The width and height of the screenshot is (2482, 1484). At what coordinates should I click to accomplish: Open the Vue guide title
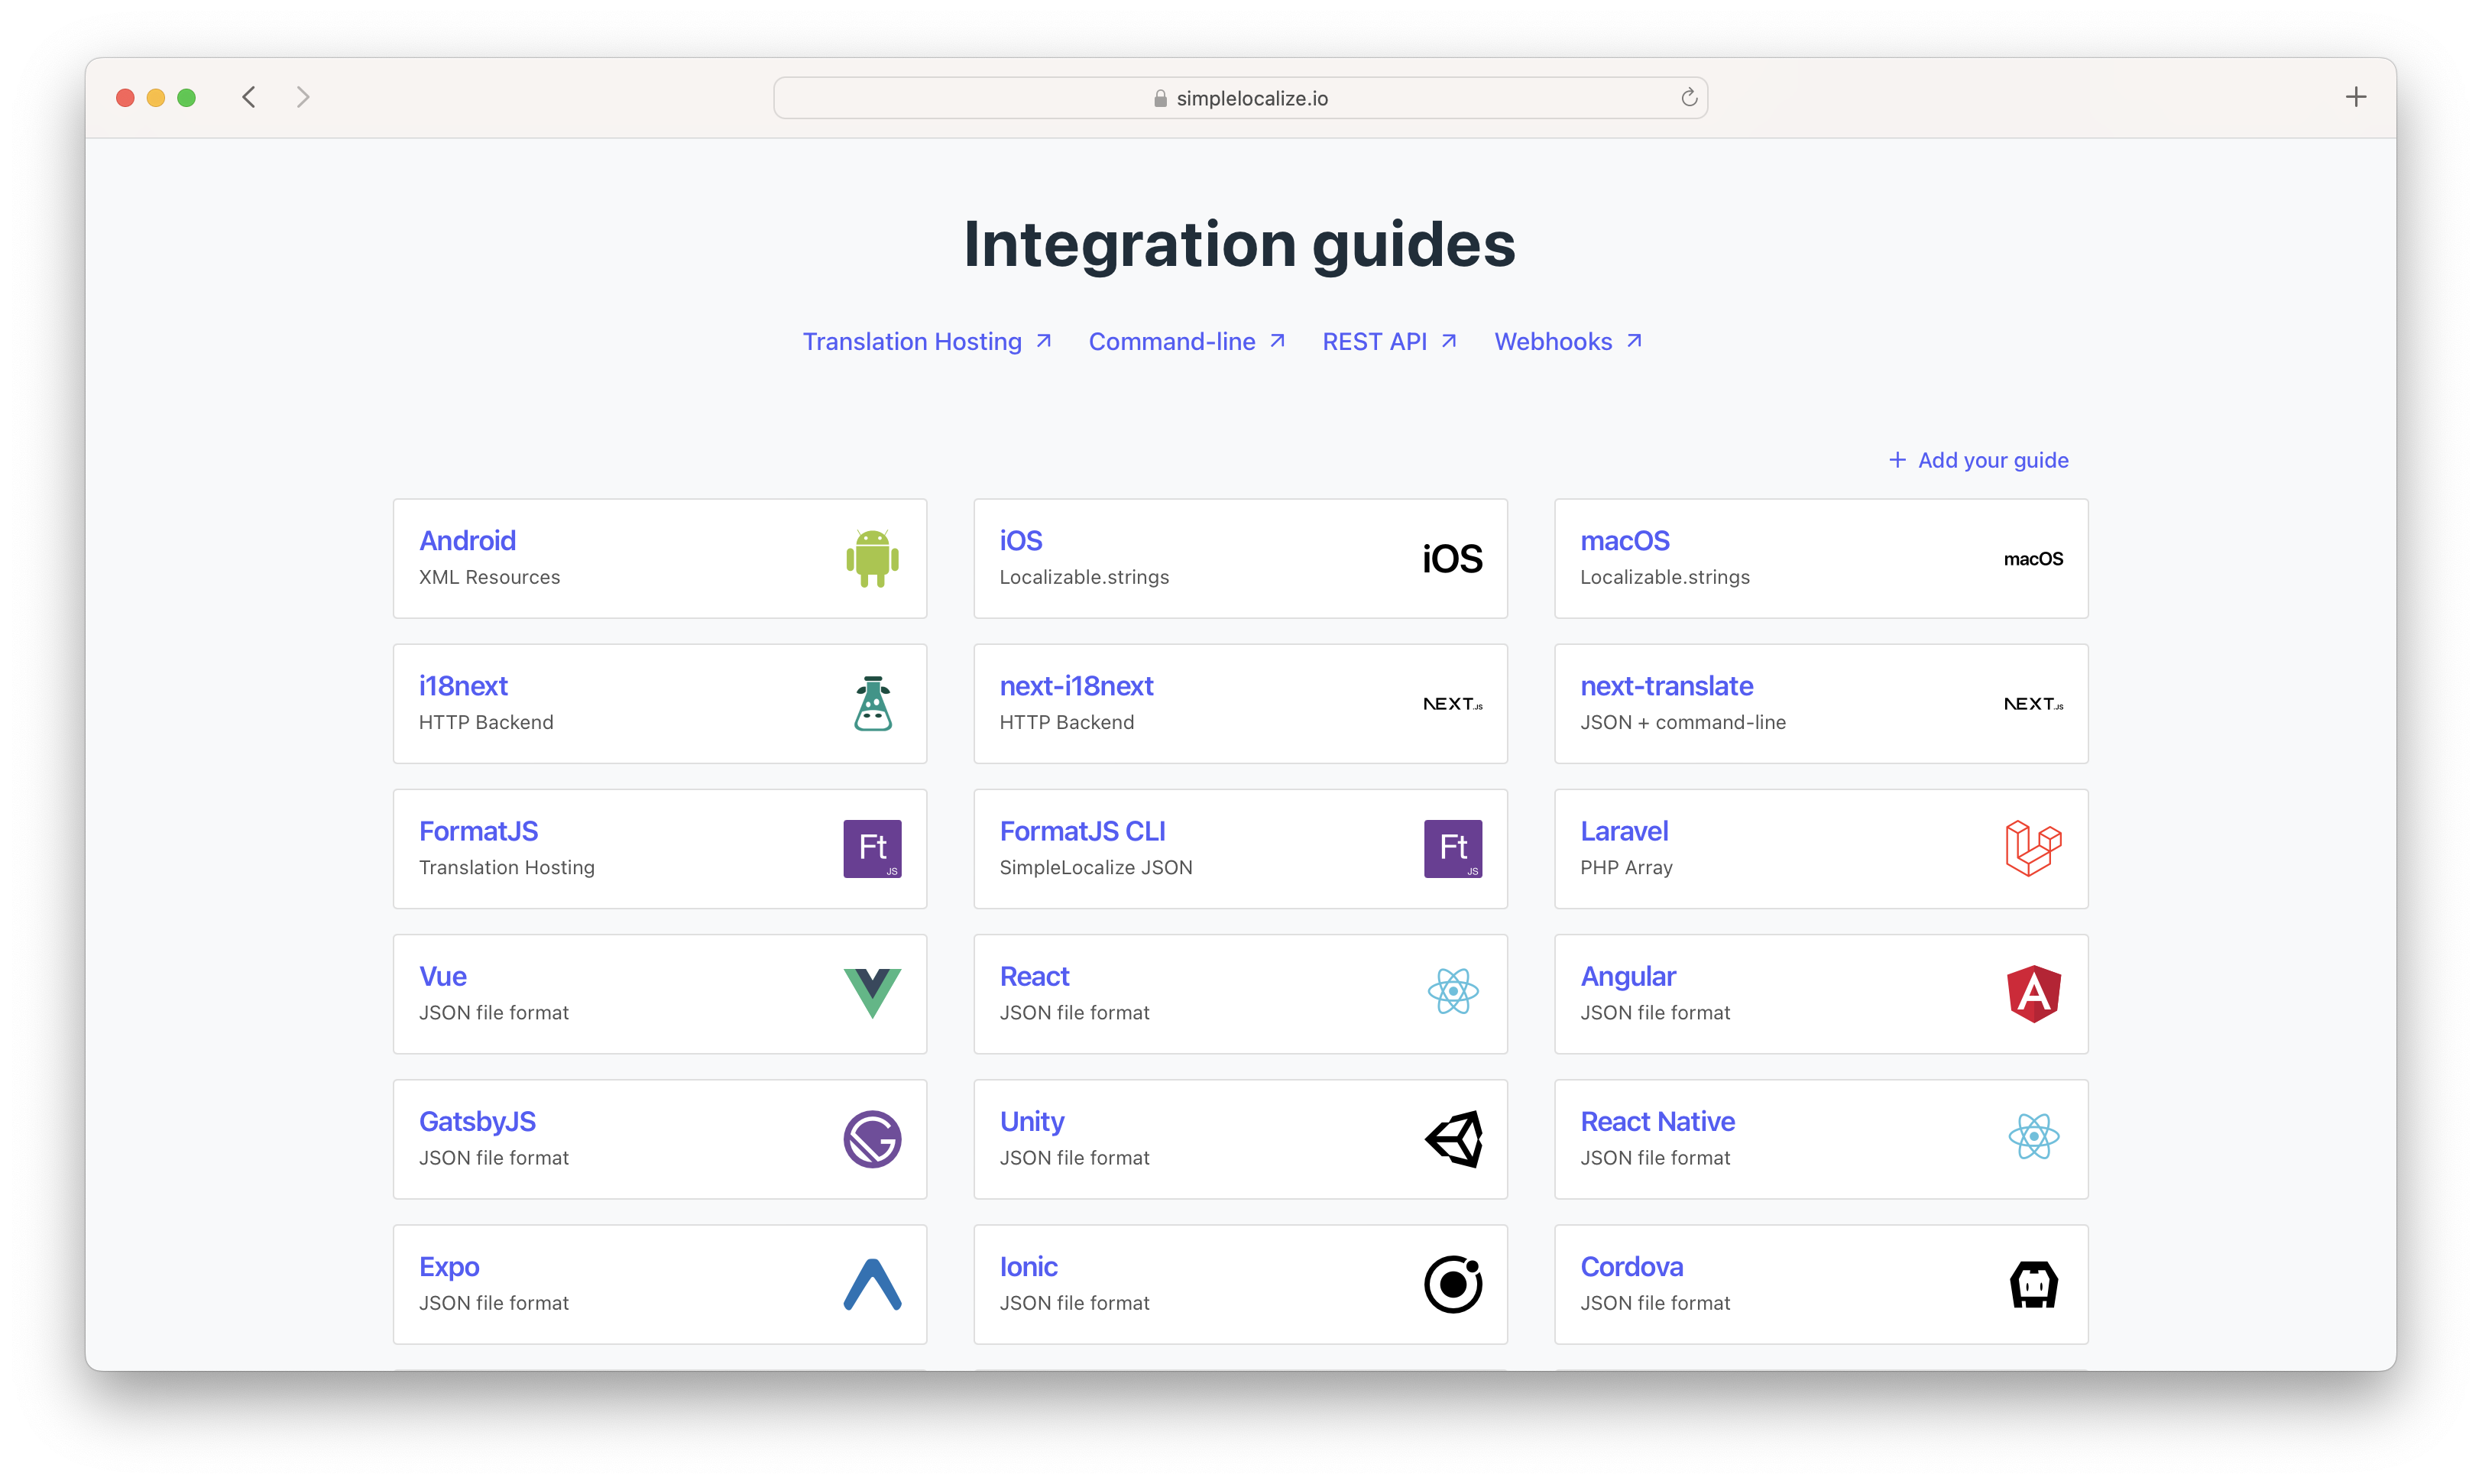click(442, 976)
